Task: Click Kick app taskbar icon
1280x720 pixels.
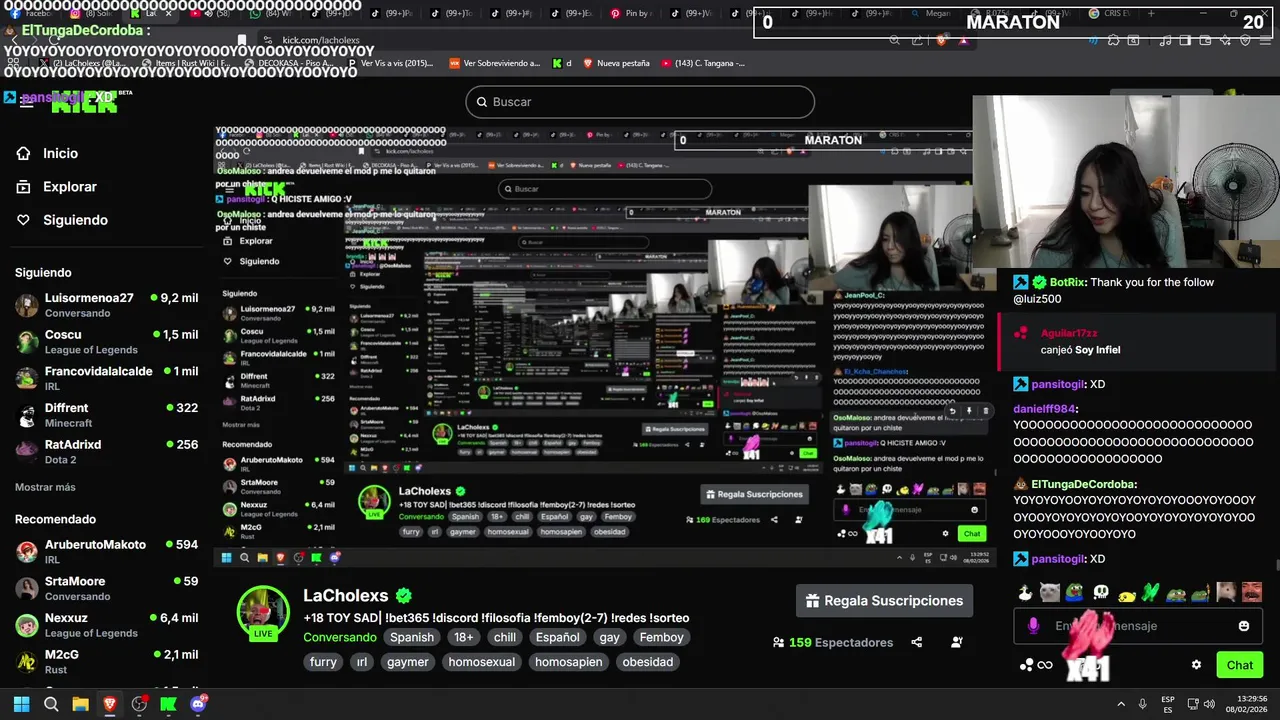Action: click(169, 704)
